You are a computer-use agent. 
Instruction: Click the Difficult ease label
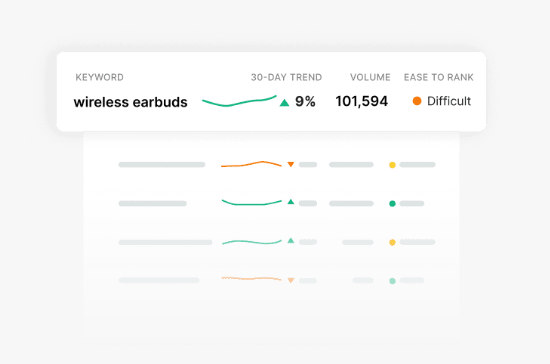(449, 101)
